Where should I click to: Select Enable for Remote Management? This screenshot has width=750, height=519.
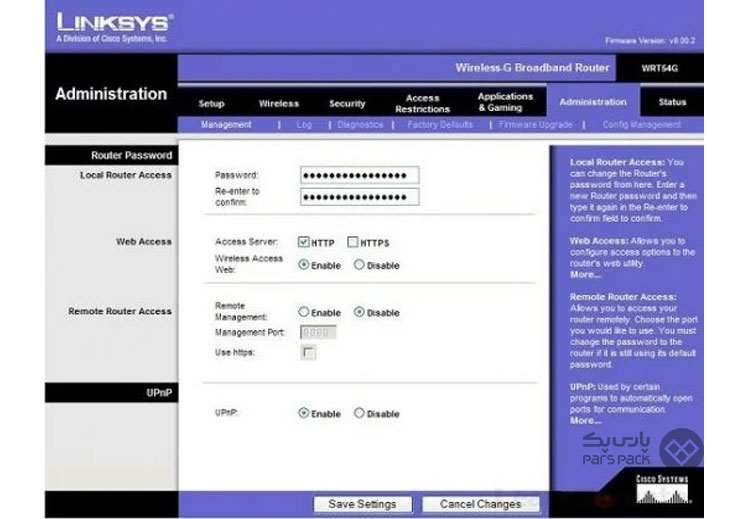[x=303, y=312]
